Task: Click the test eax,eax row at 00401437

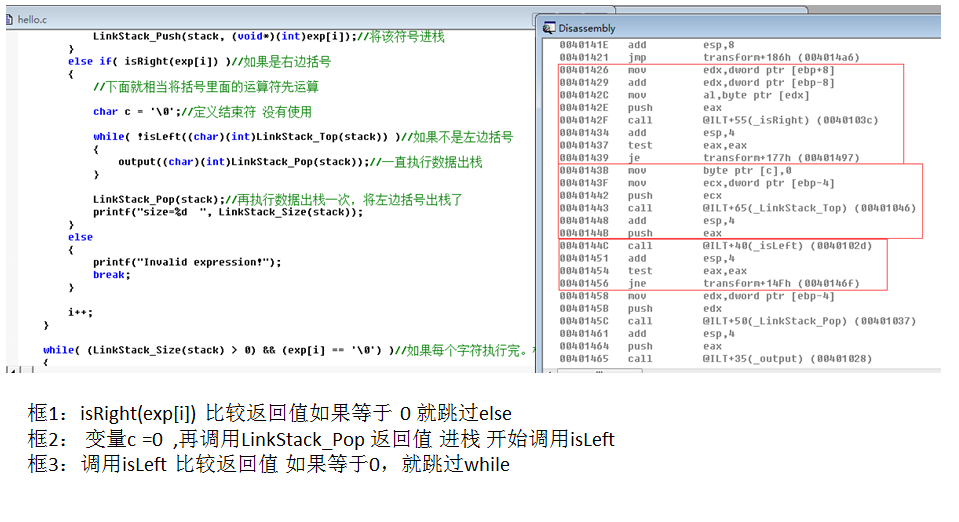Action: click(653, 145)
